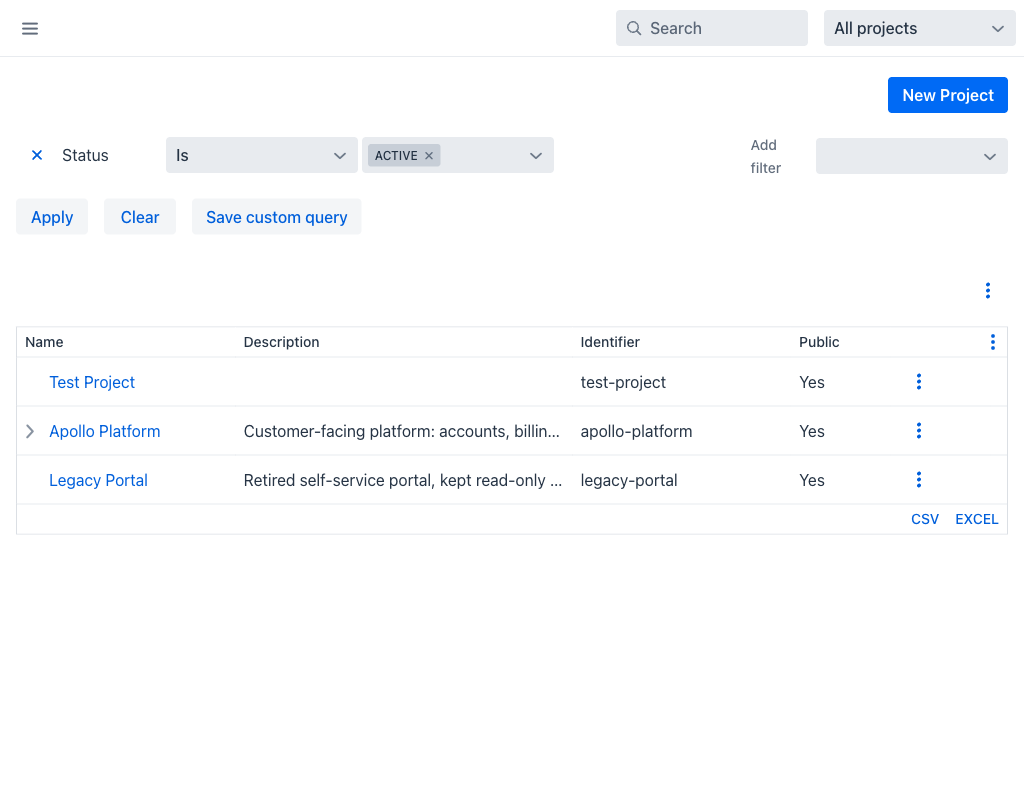
Task: Open actions menu for Apollo Platform row
Action: 918,431
